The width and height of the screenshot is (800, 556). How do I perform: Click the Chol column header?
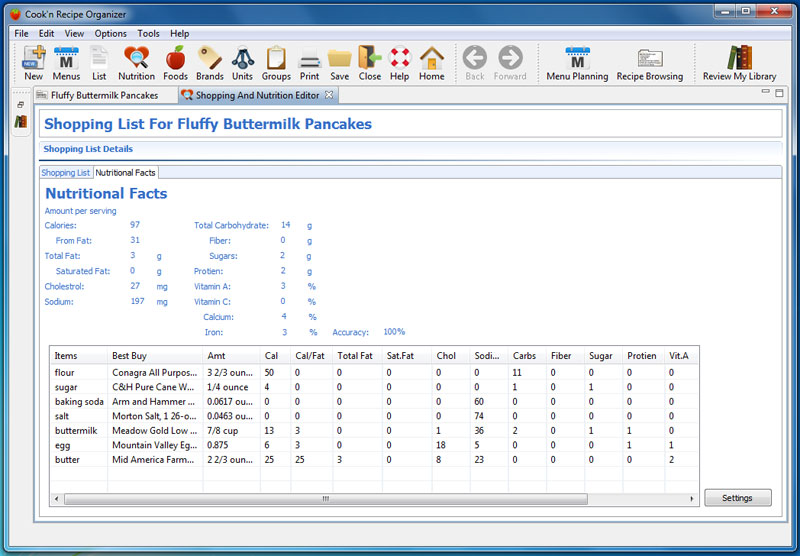451,356
